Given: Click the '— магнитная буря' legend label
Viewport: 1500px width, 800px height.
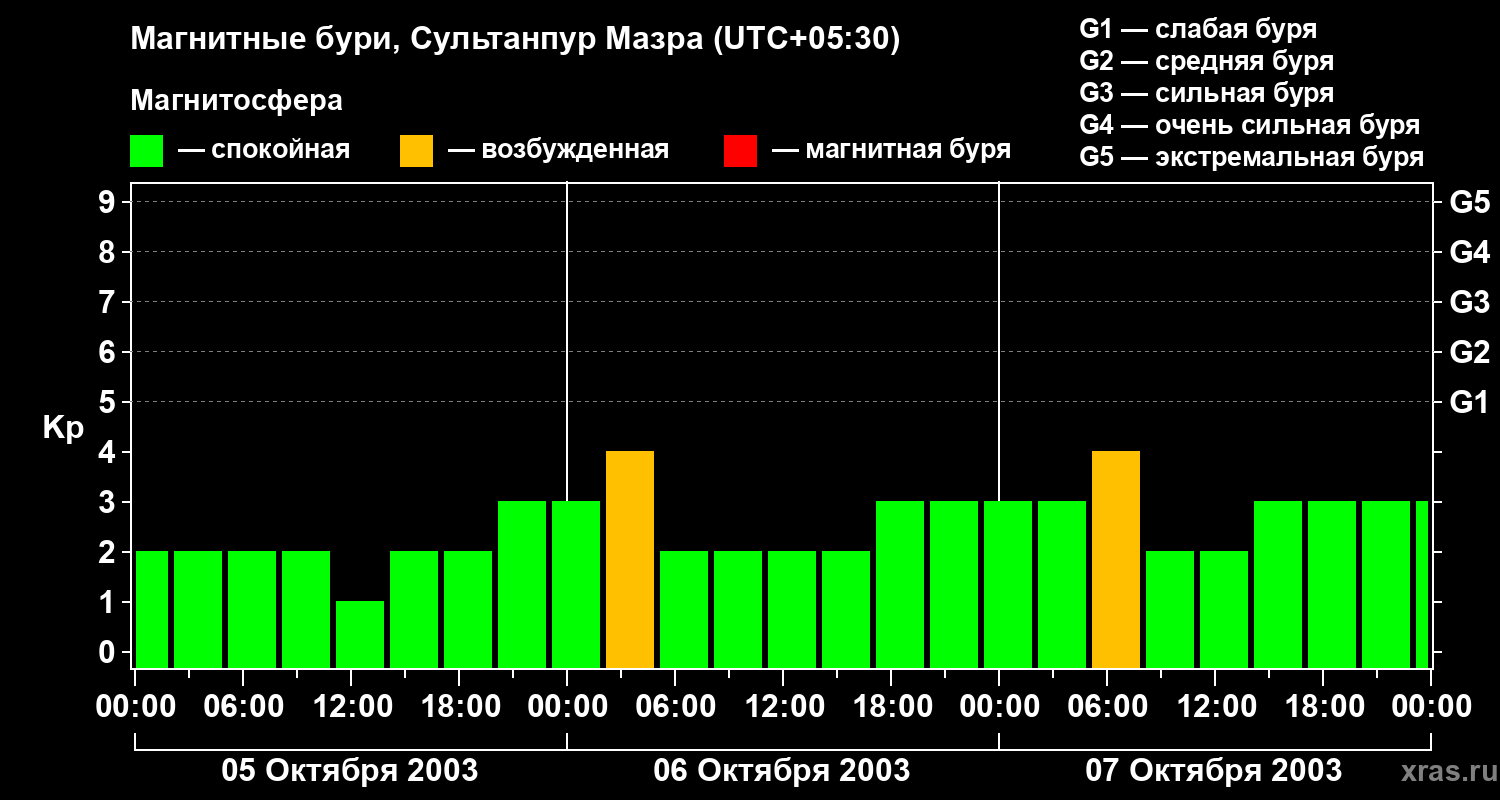Looking at the screenshot, I should pos(891,151).
